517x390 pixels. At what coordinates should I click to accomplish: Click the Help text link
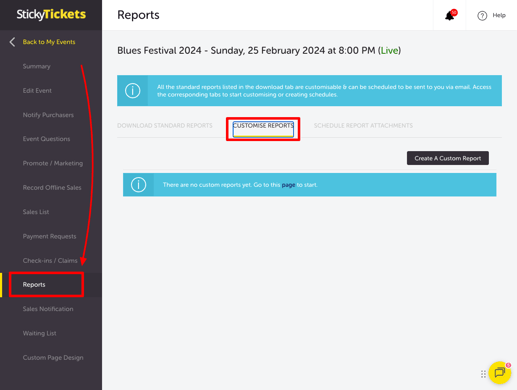coord(499,15)
